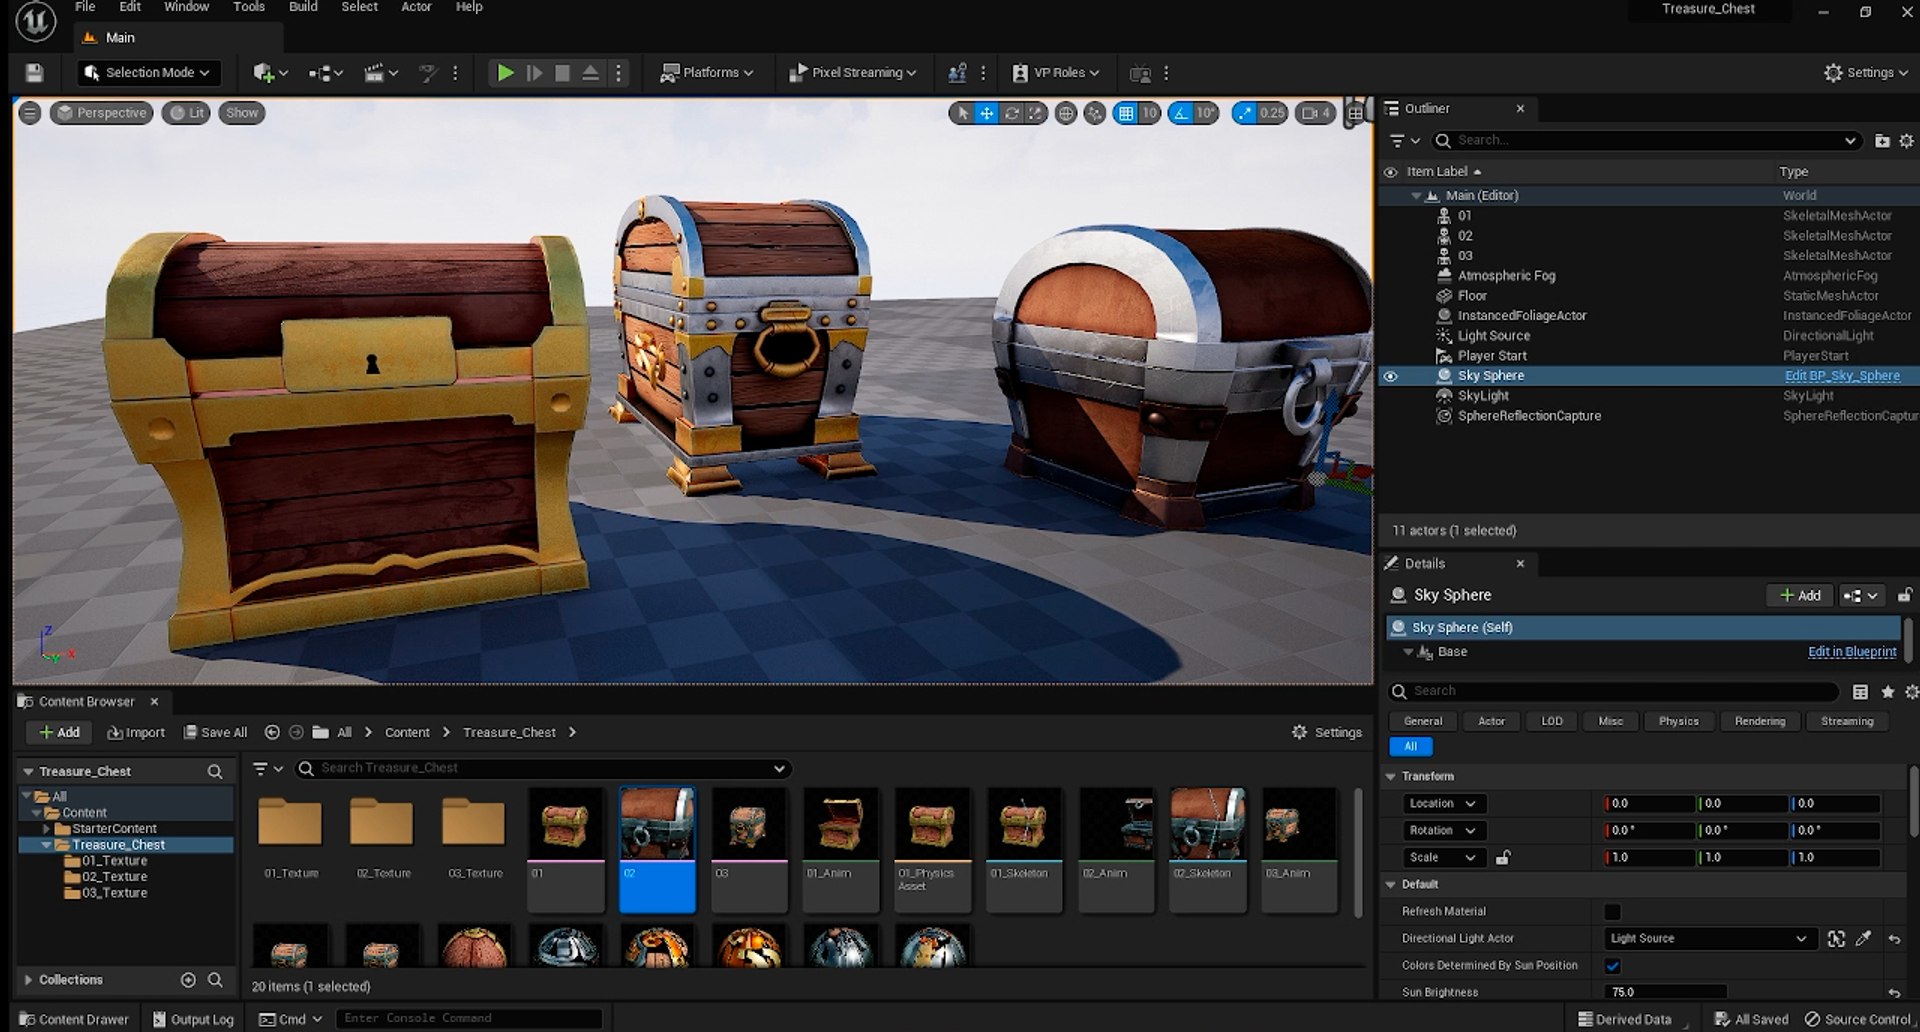
Task: Toggle scale snapping icon in the viewport
Action: [x=1244, y=113]
